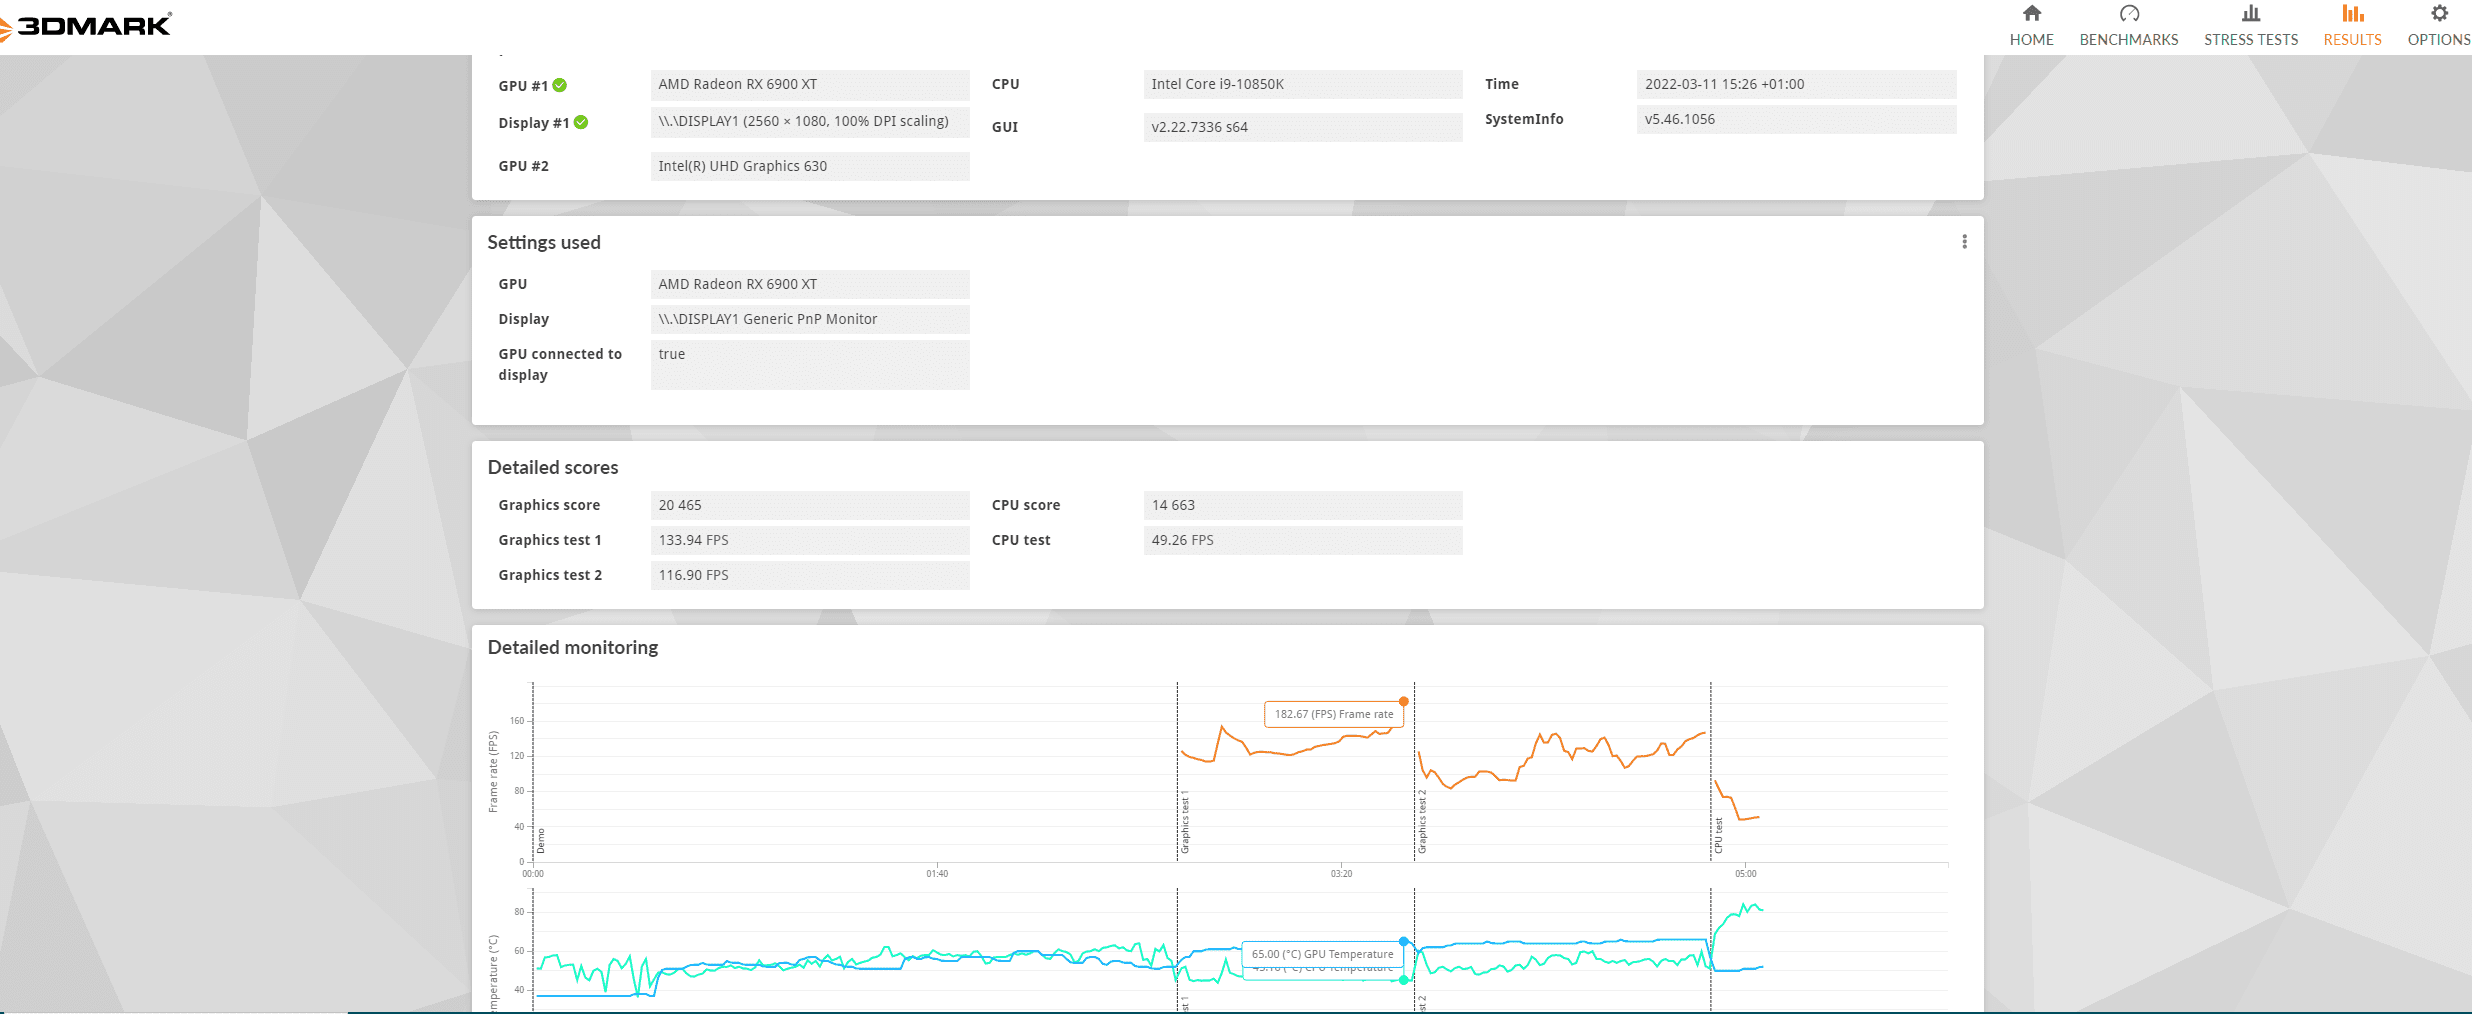The image size is (2472, 1014).
Task: Click orange frame rate data point marker
Action: point(1404,701)
